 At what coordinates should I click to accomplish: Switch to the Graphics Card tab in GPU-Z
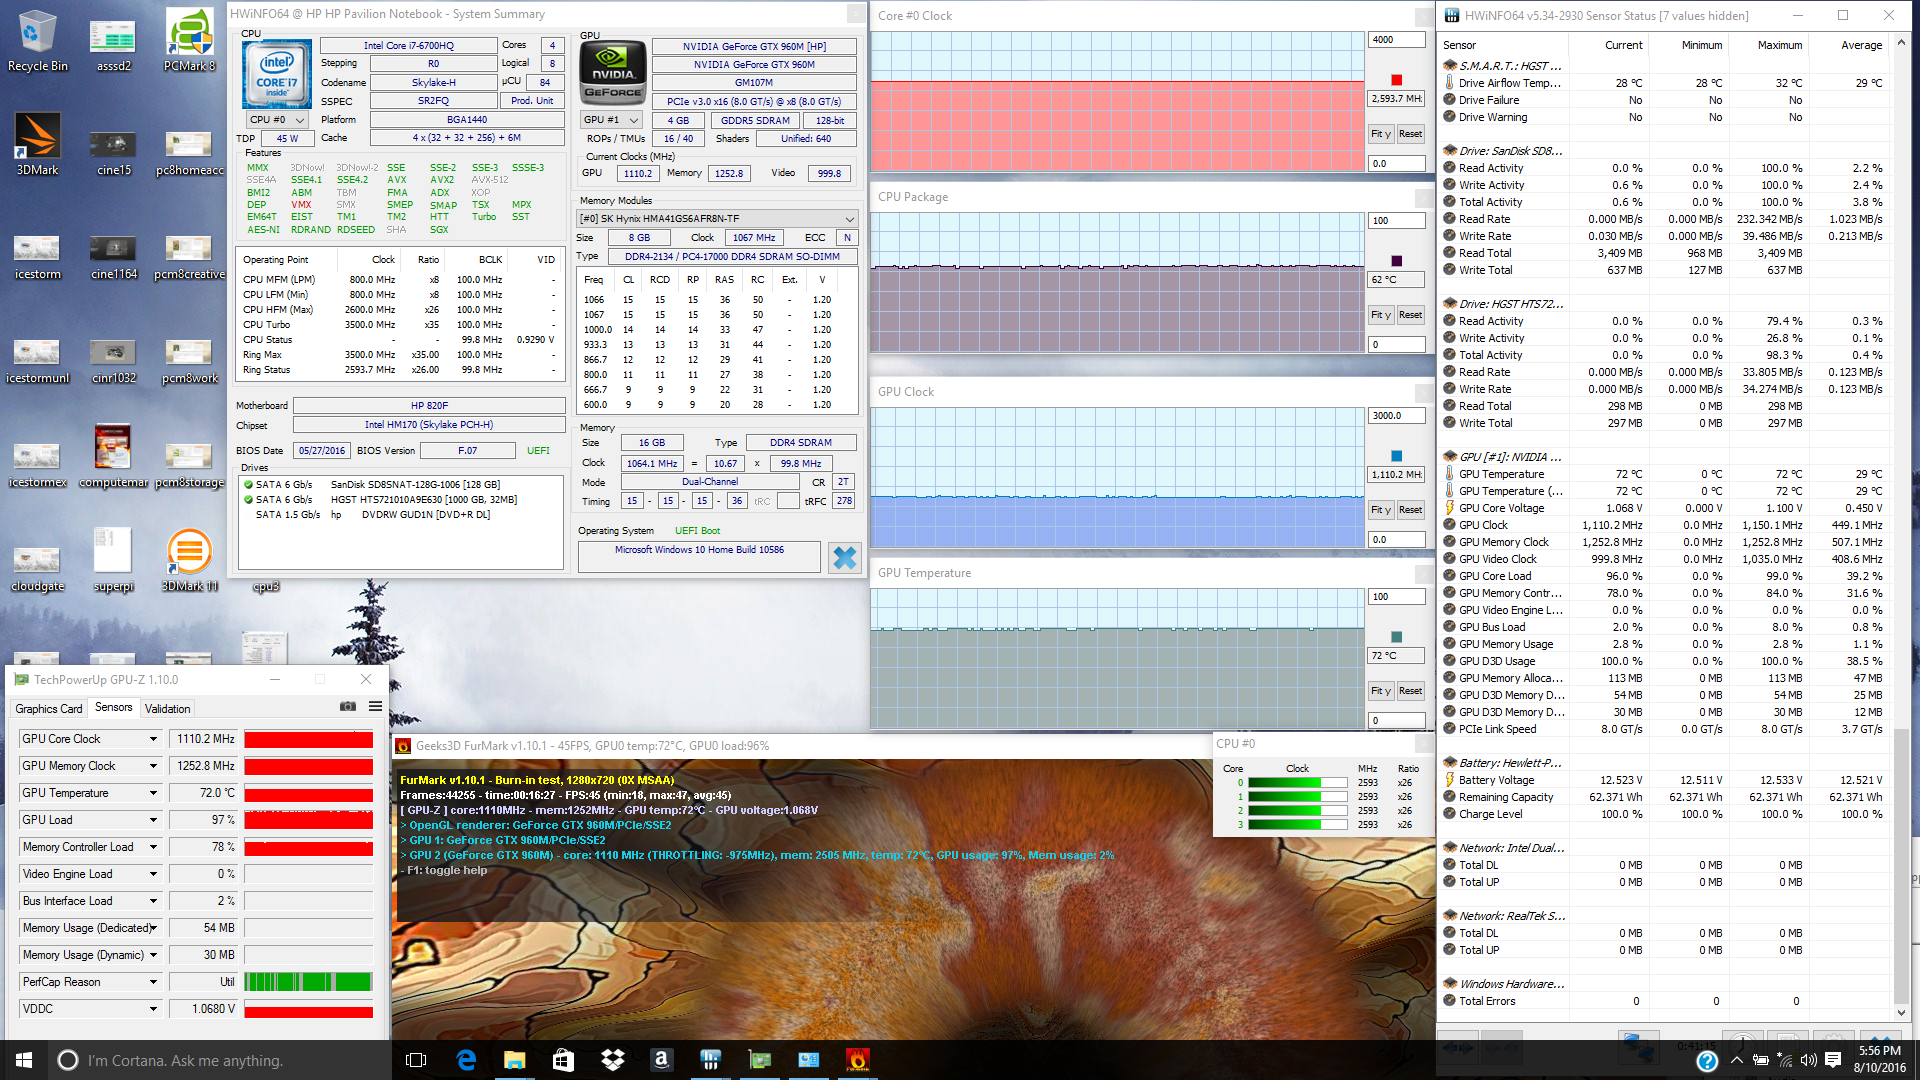(48, 708)
